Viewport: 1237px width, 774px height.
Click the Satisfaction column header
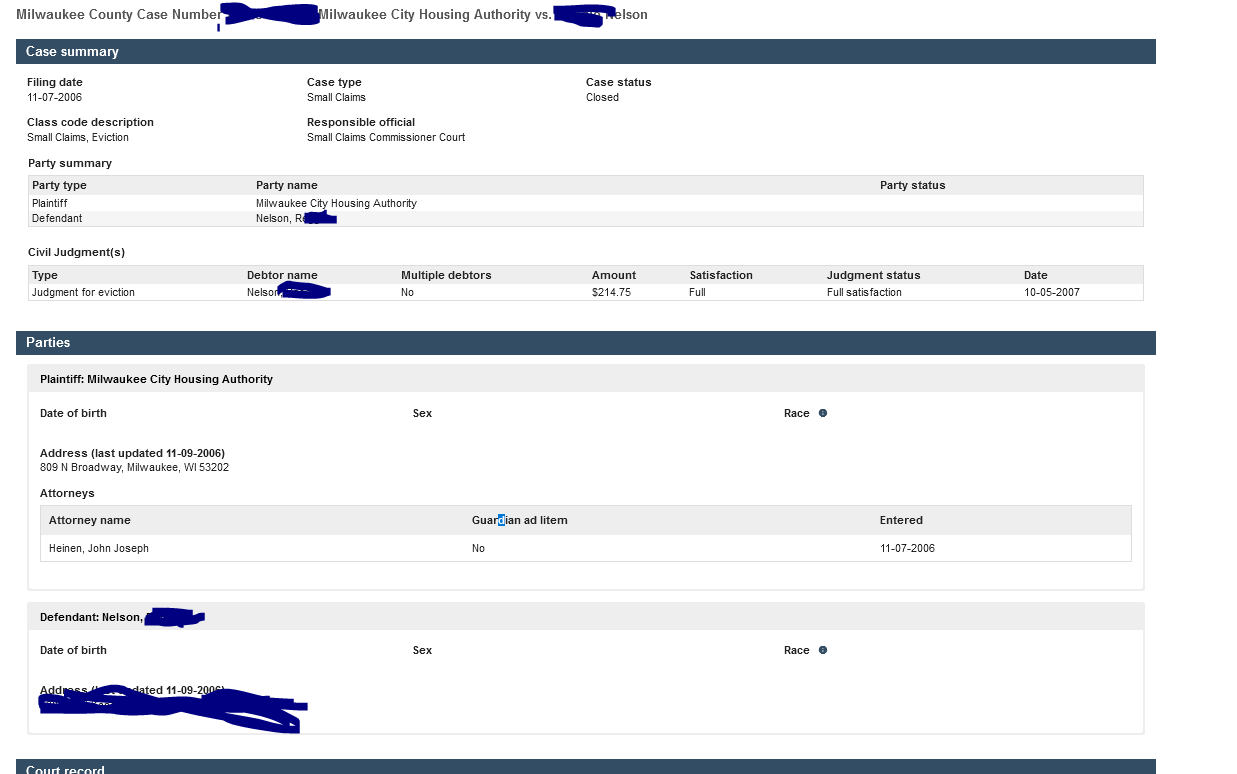[x=721, y=275]
